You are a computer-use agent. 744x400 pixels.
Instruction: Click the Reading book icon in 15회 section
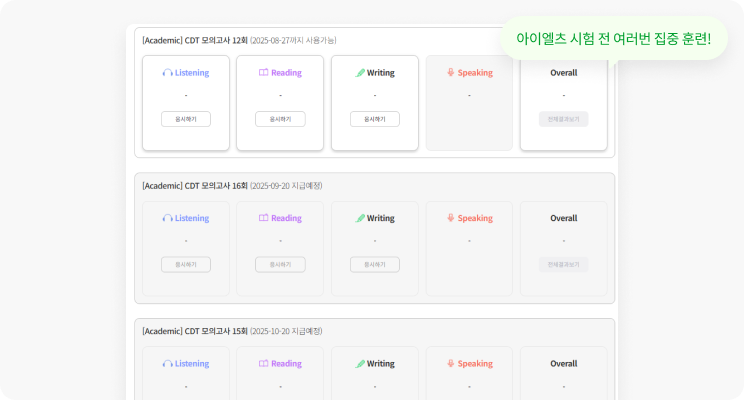pos(263,363)
